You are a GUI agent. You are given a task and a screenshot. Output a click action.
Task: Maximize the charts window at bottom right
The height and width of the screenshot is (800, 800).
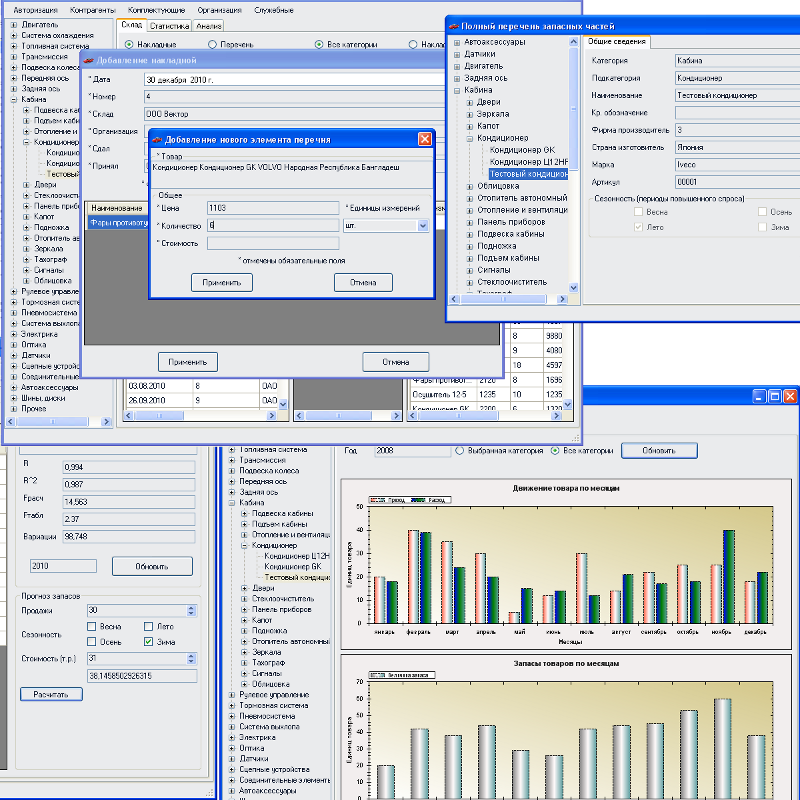click(x=773, y=397)
